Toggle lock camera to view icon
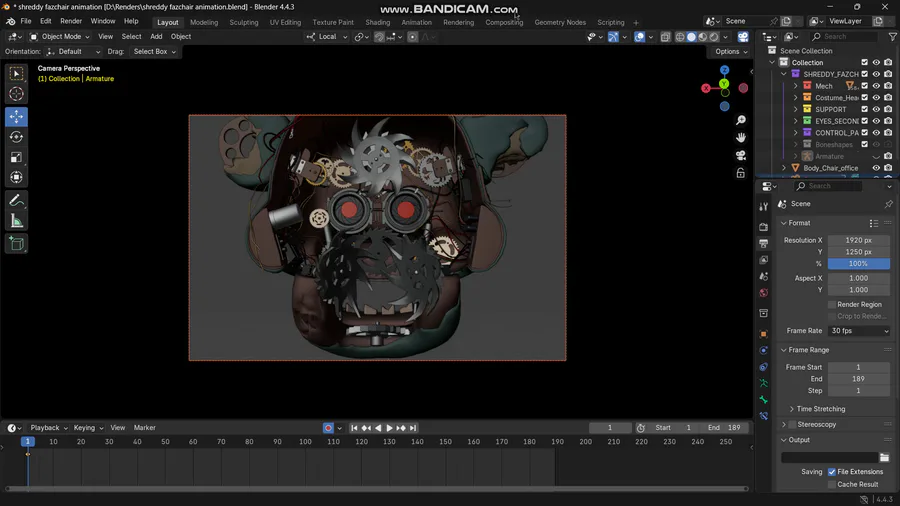The image size is (900, 506). 741,173
